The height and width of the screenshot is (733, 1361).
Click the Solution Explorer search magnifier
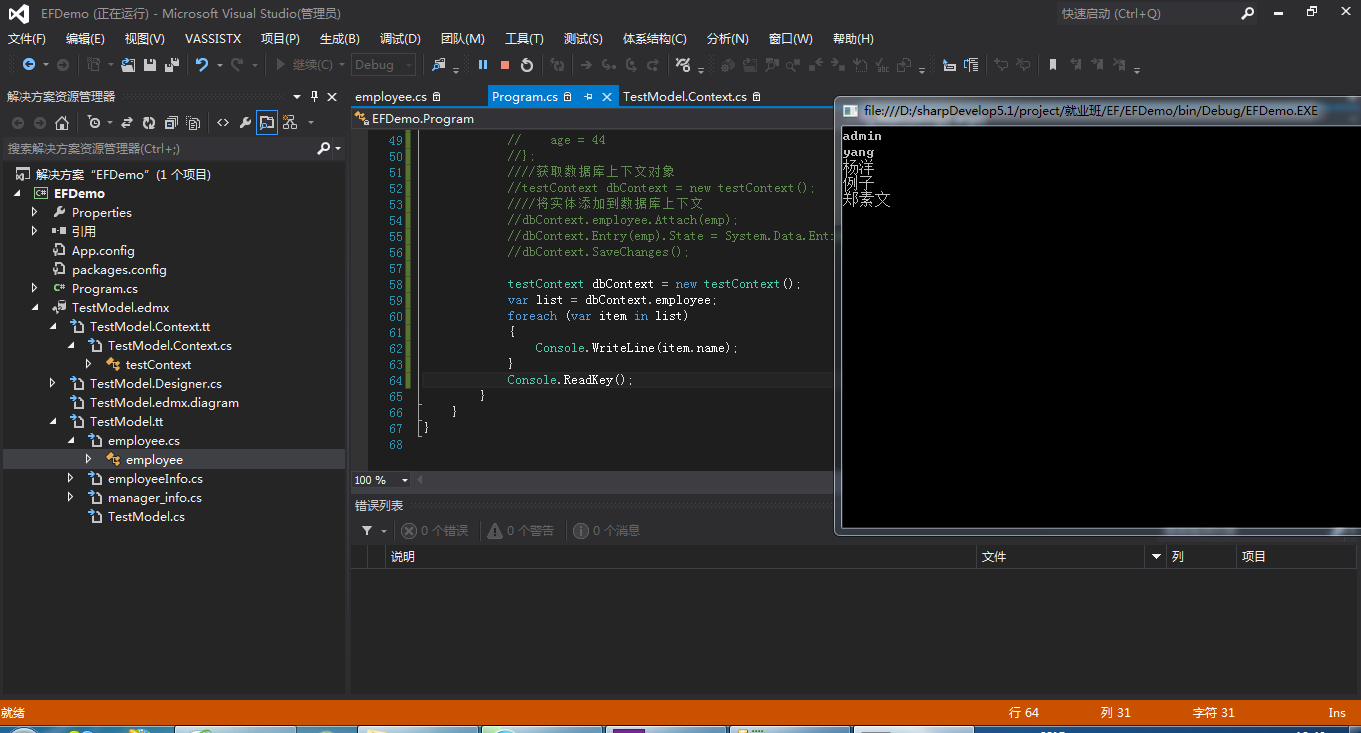click(323, 148)
